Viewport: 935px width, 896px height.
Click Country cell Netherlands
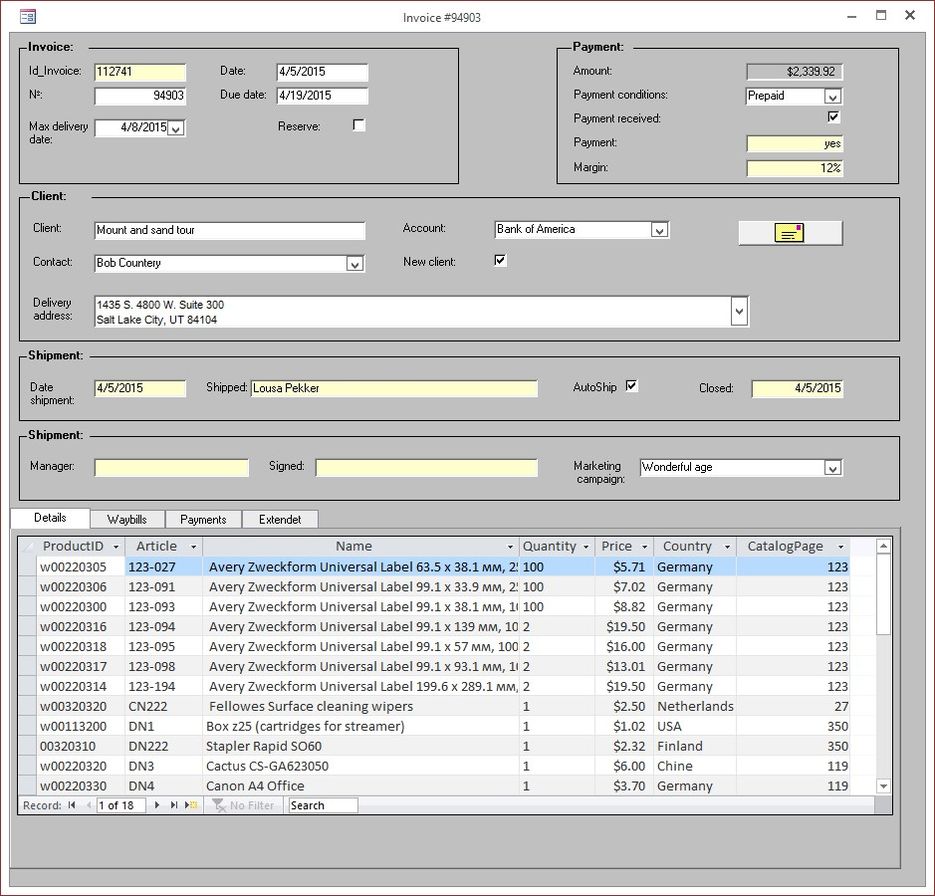pyautogui.click(x=695, y=706)
